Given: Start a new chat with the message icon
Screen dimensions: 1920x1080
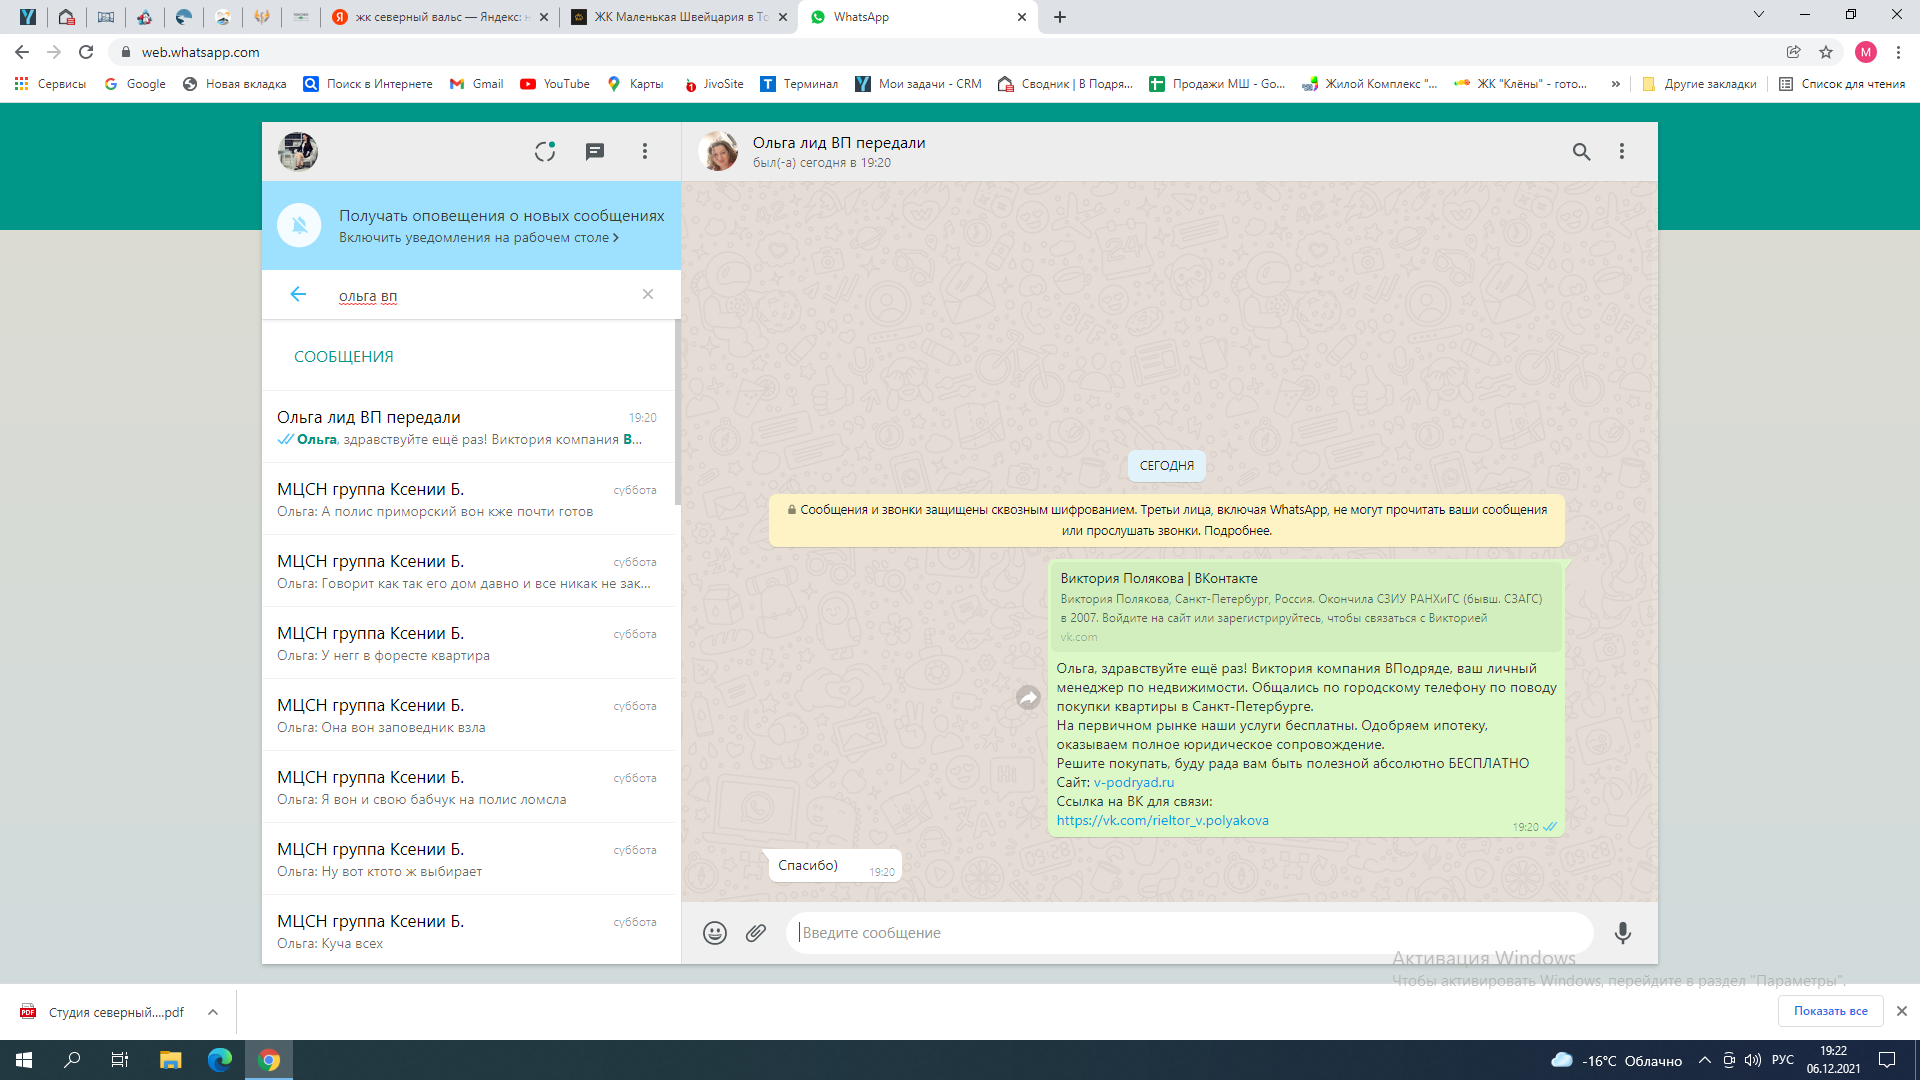Looking at the screenshot, I should click(595, 151).
